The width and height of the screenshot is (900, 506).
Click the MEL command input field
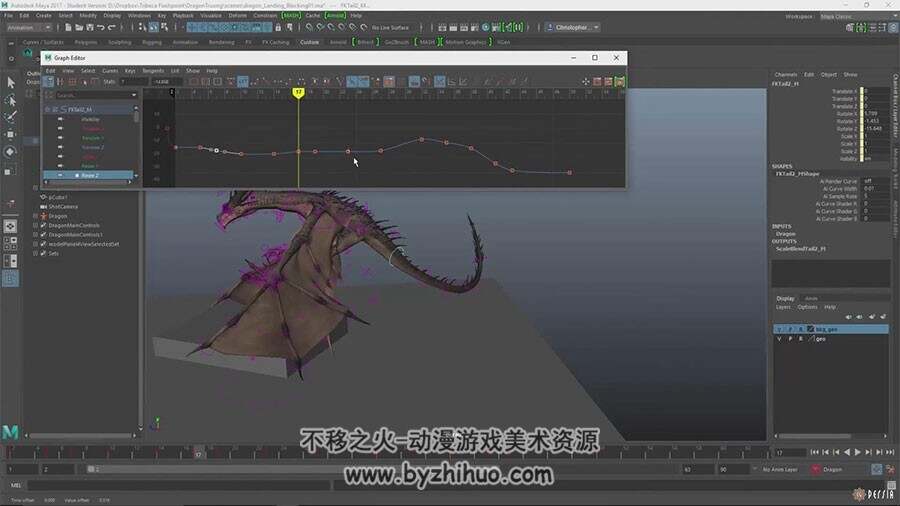(x=178, y=485)
